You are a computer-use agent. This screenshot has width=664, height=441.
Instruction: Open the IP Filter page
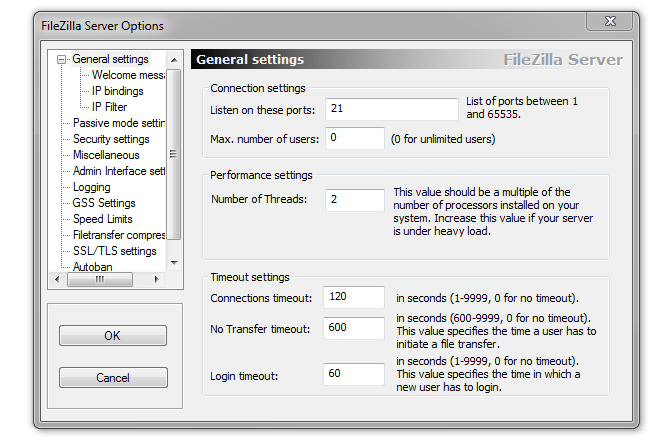point(109,107)
